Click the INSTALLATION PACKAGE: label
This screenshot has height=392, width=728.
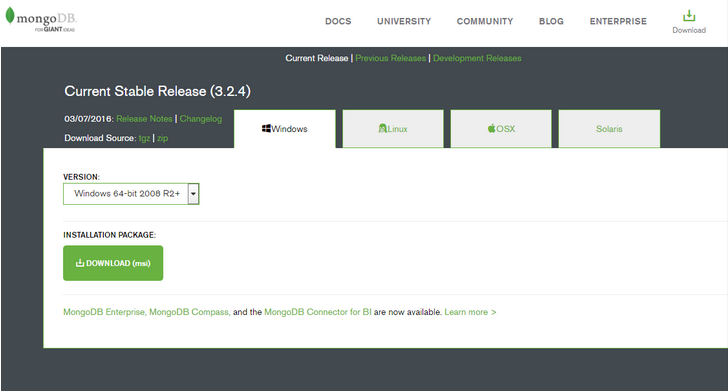pyautogui.click(x=110, y=235)
